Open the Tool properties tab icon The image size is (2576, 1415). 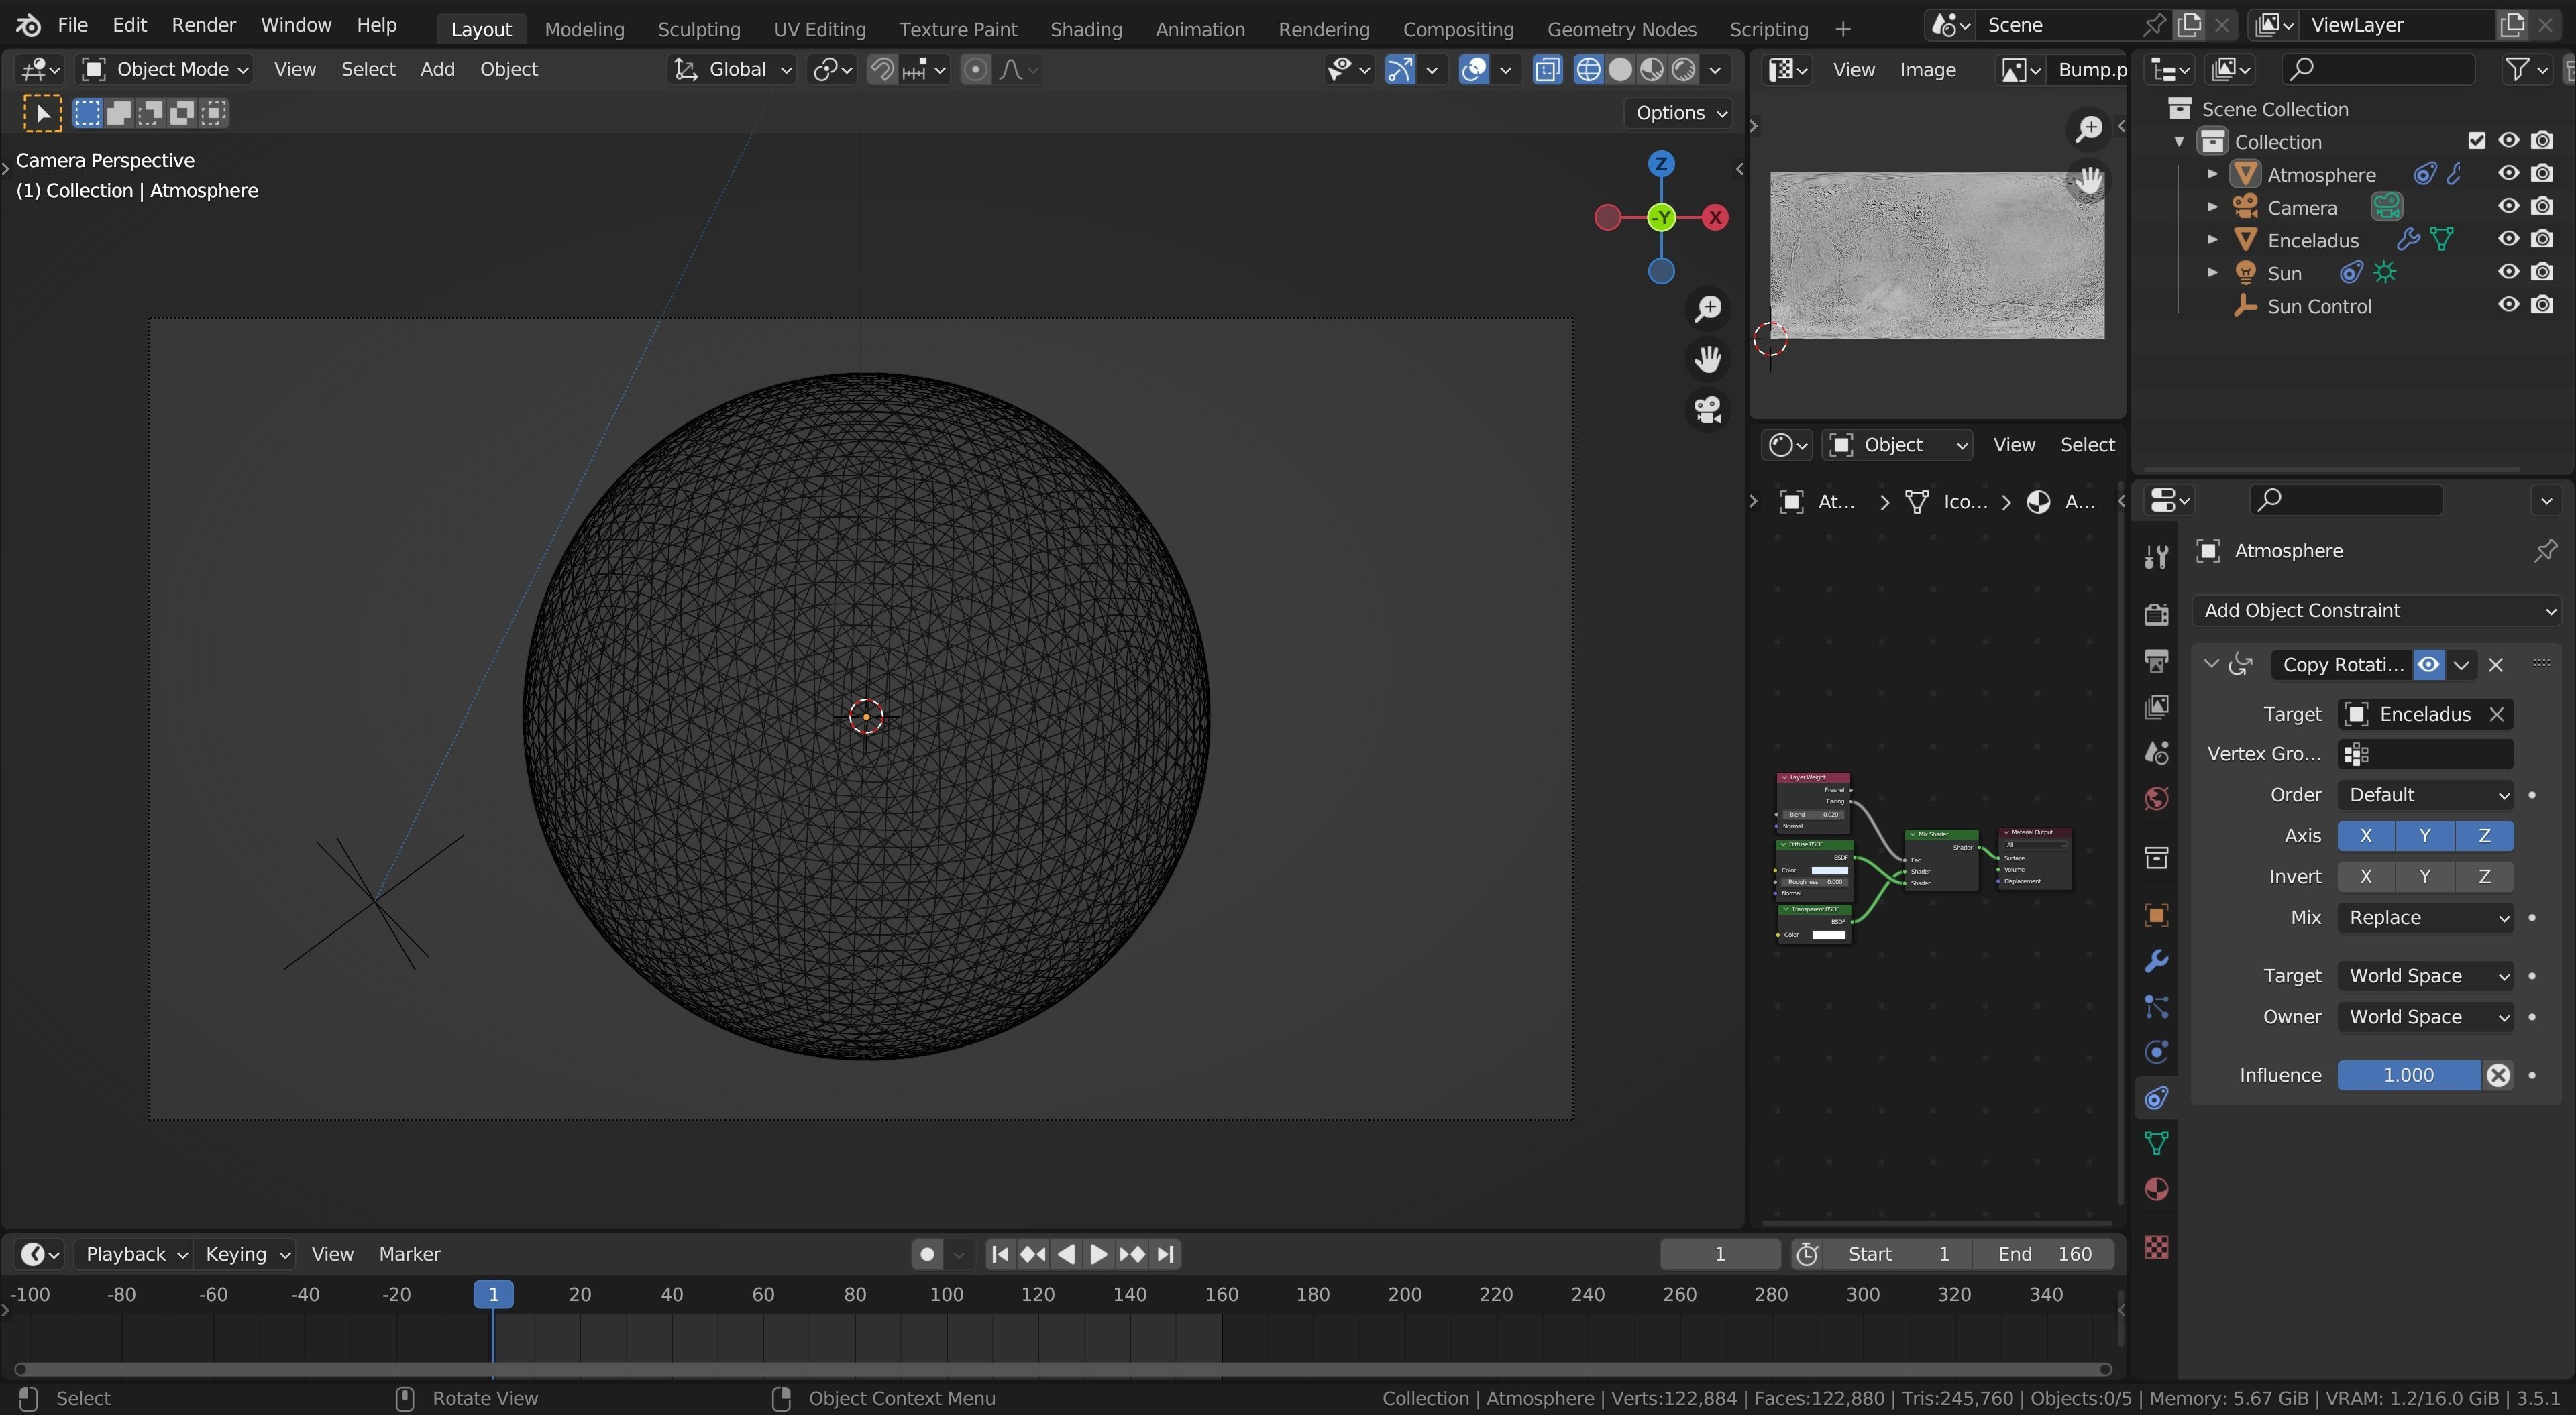pos(2156,557)
